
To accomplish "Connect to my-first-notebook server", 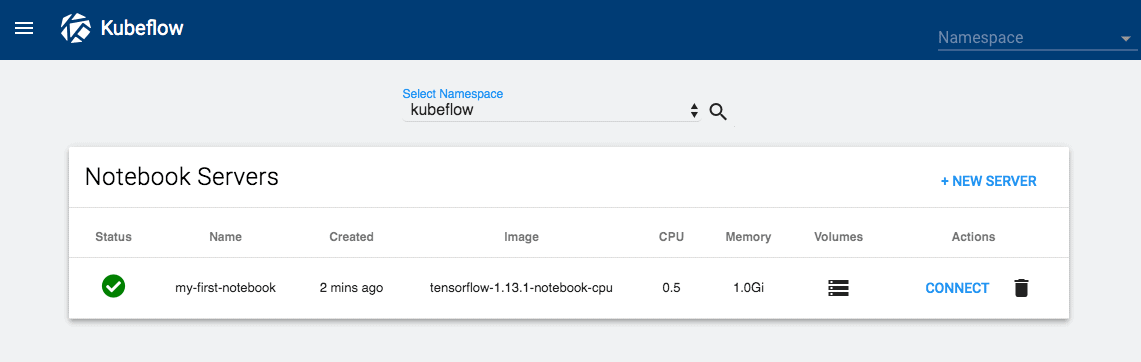I will 957,288.
